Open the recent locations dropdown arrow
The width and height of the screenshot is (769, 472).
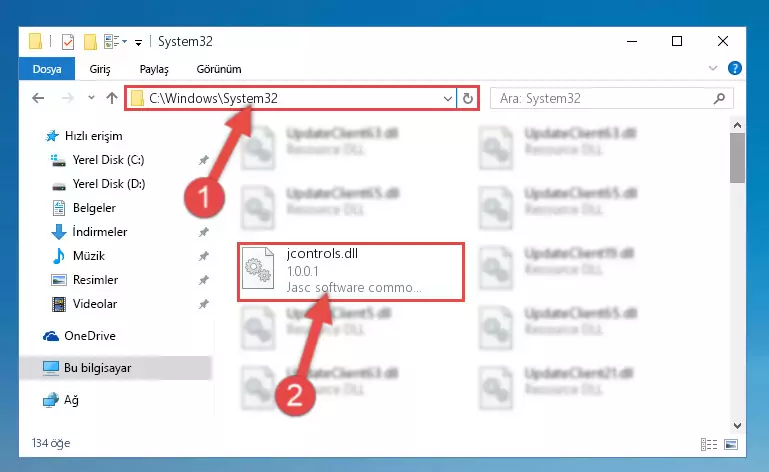click(91, 98)
